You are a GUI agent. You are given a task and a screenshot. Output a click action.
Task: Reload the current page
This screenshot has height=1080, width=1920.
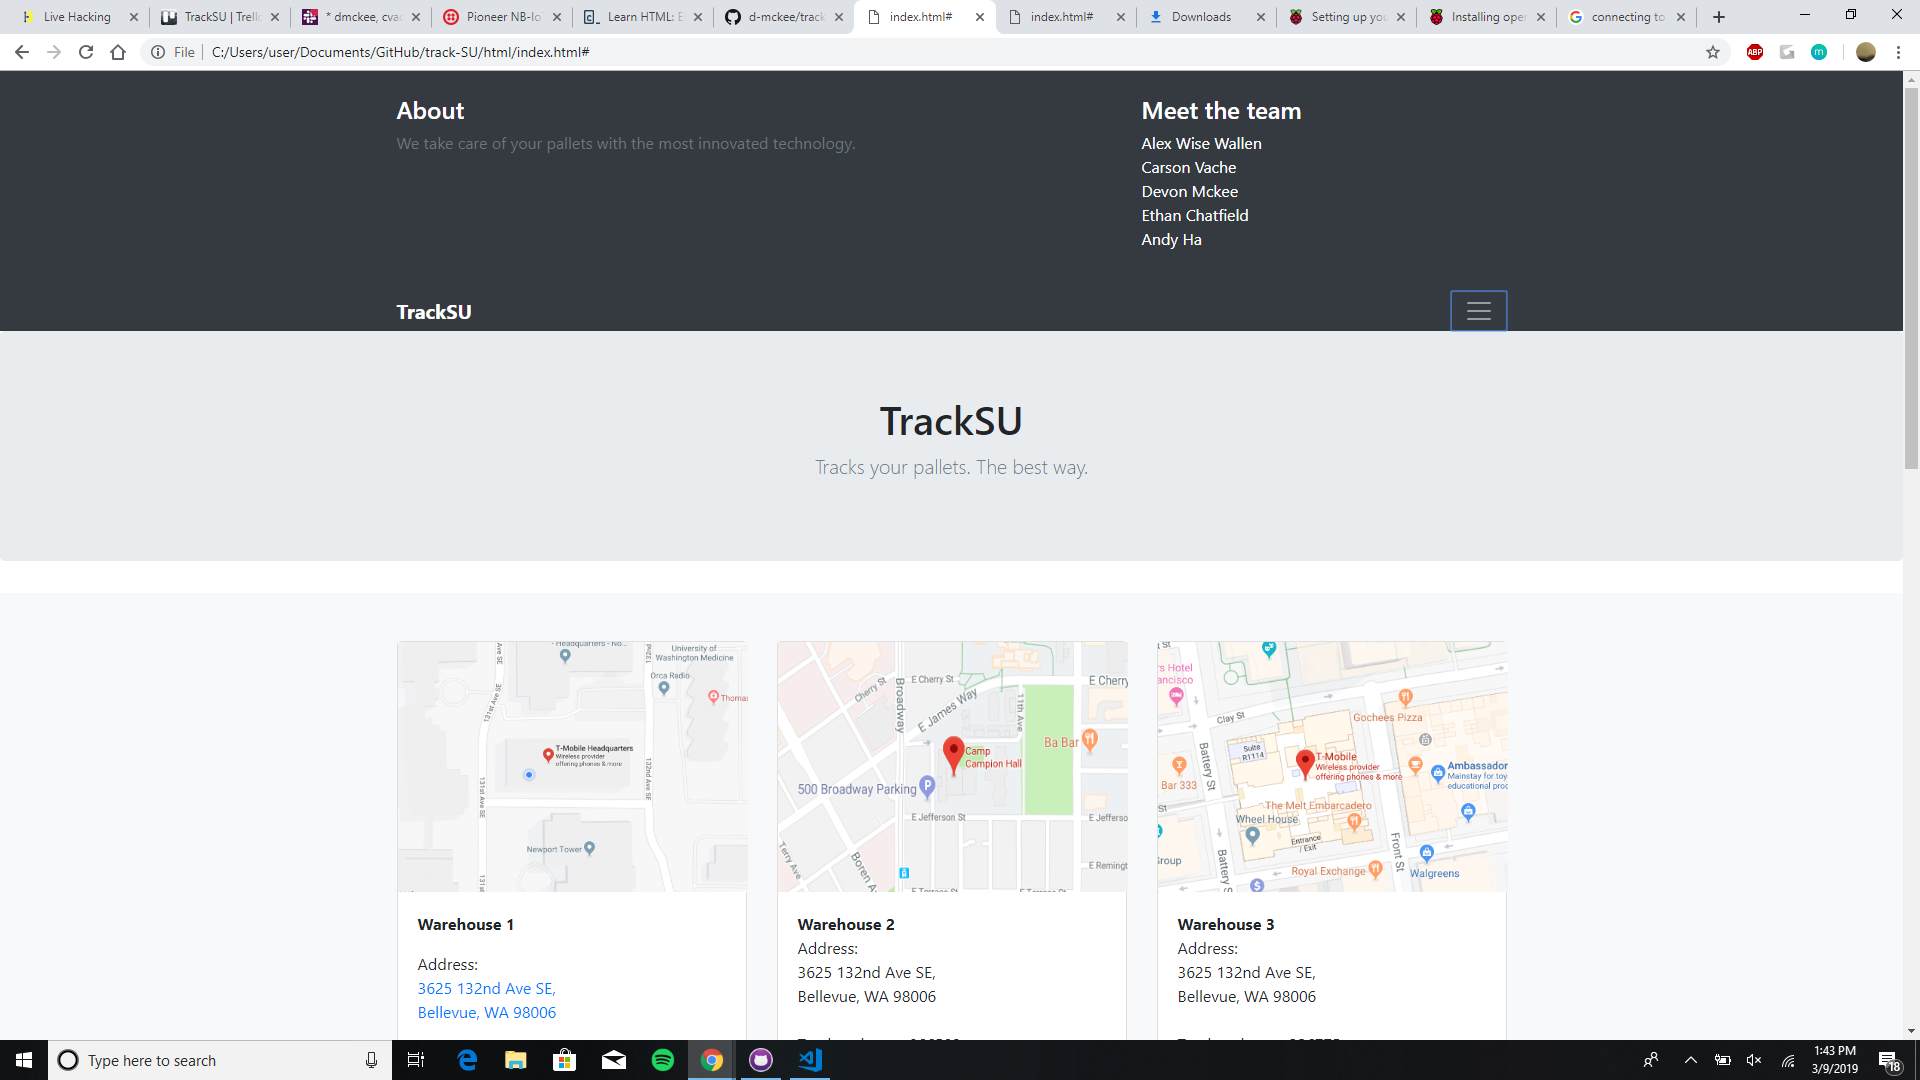(x=86, y=52)
